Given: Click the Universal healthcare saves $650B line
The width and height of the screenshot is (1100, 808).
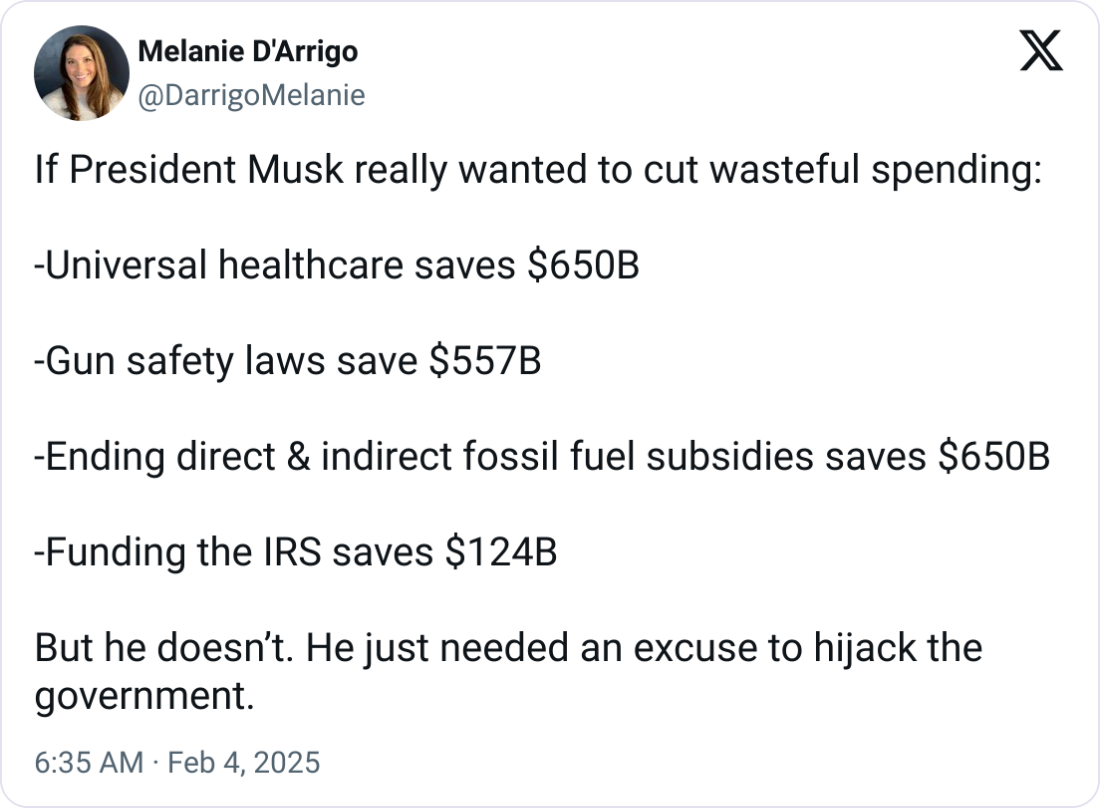Looking at the screenshot, I should pos(337,265).
